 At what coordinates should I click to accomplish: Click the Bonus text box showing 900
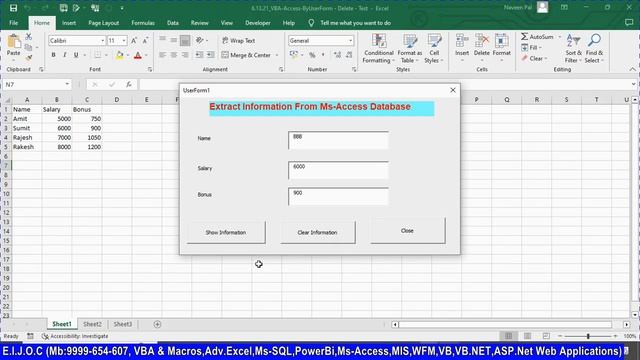coord(338,196)
